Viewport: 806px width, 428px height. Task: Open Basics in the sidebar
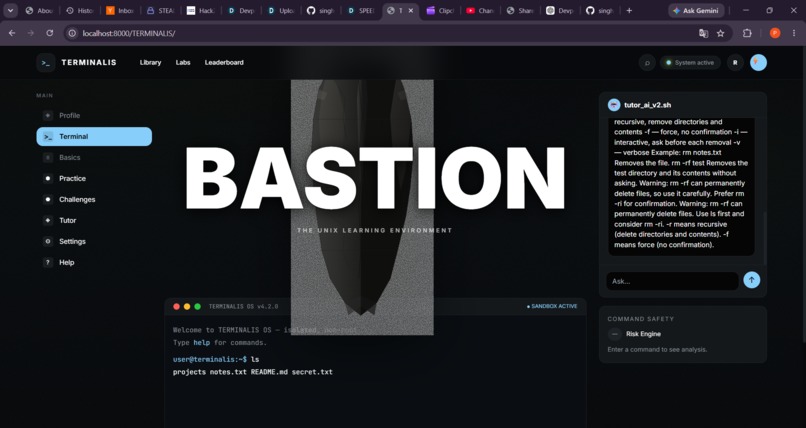[x=94, y=158]
